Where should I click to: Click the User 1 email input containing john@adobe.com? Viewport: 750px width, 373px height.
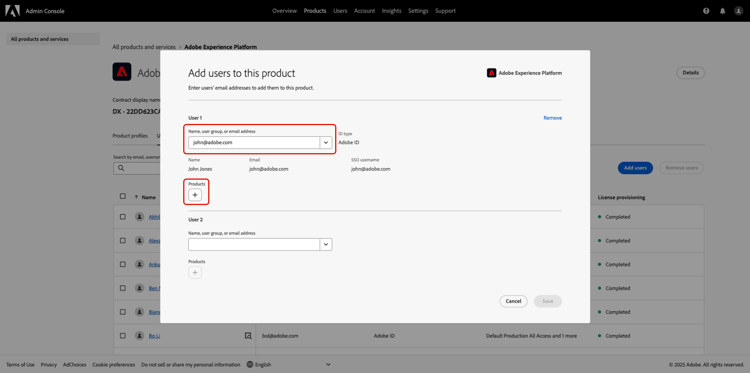(254, 143)
